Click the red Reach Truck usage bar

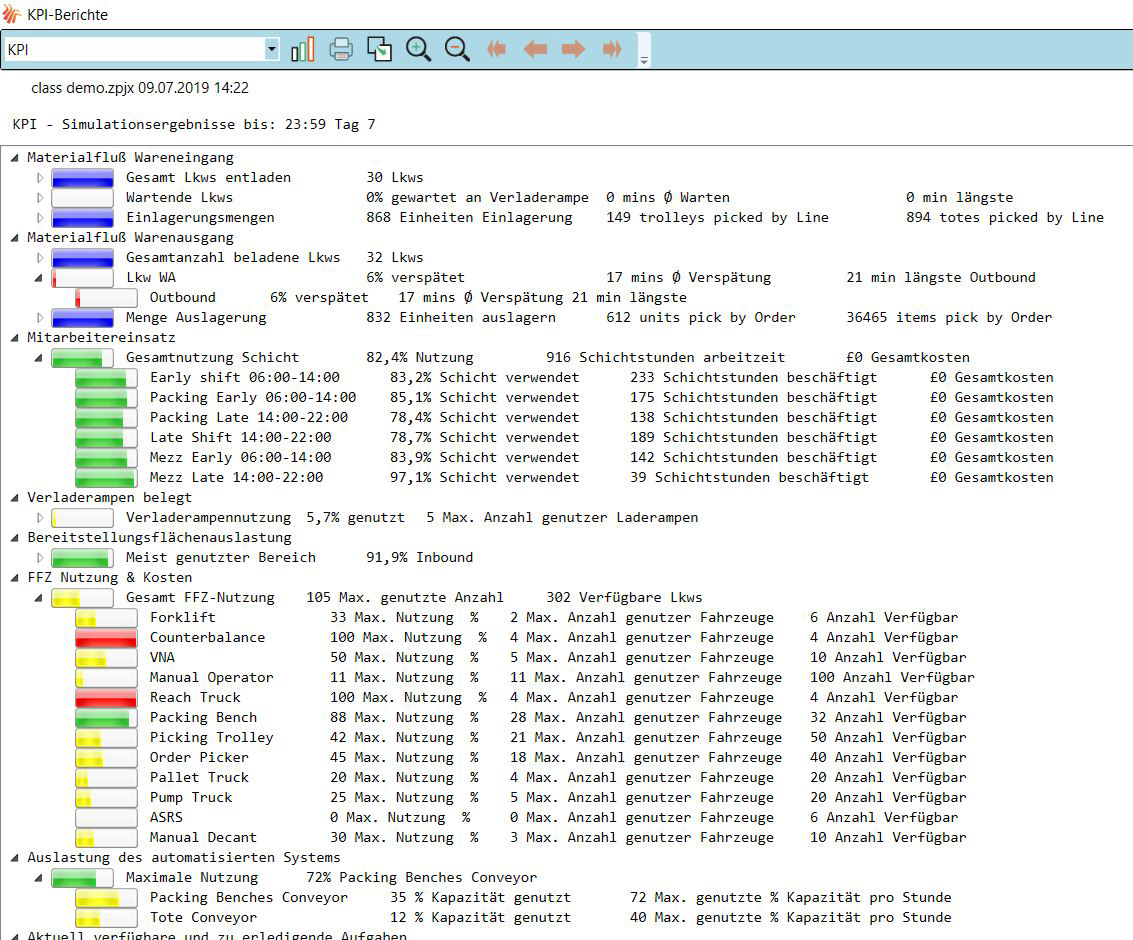tap(106, 697)
